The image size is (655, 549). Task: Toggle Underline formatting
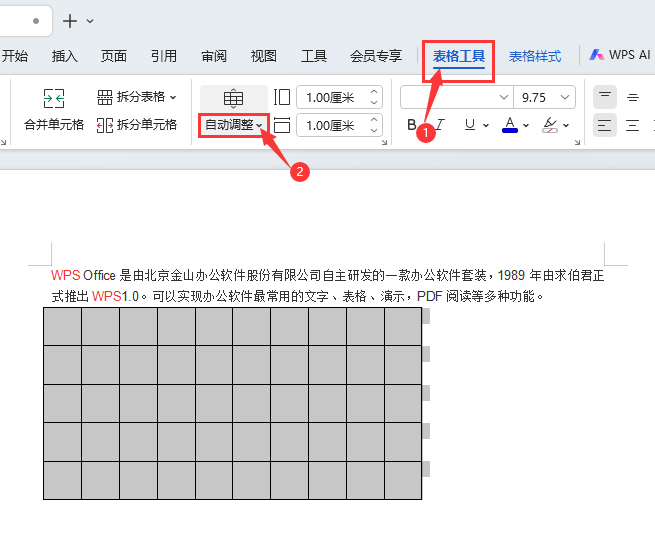tap(470, 125)
